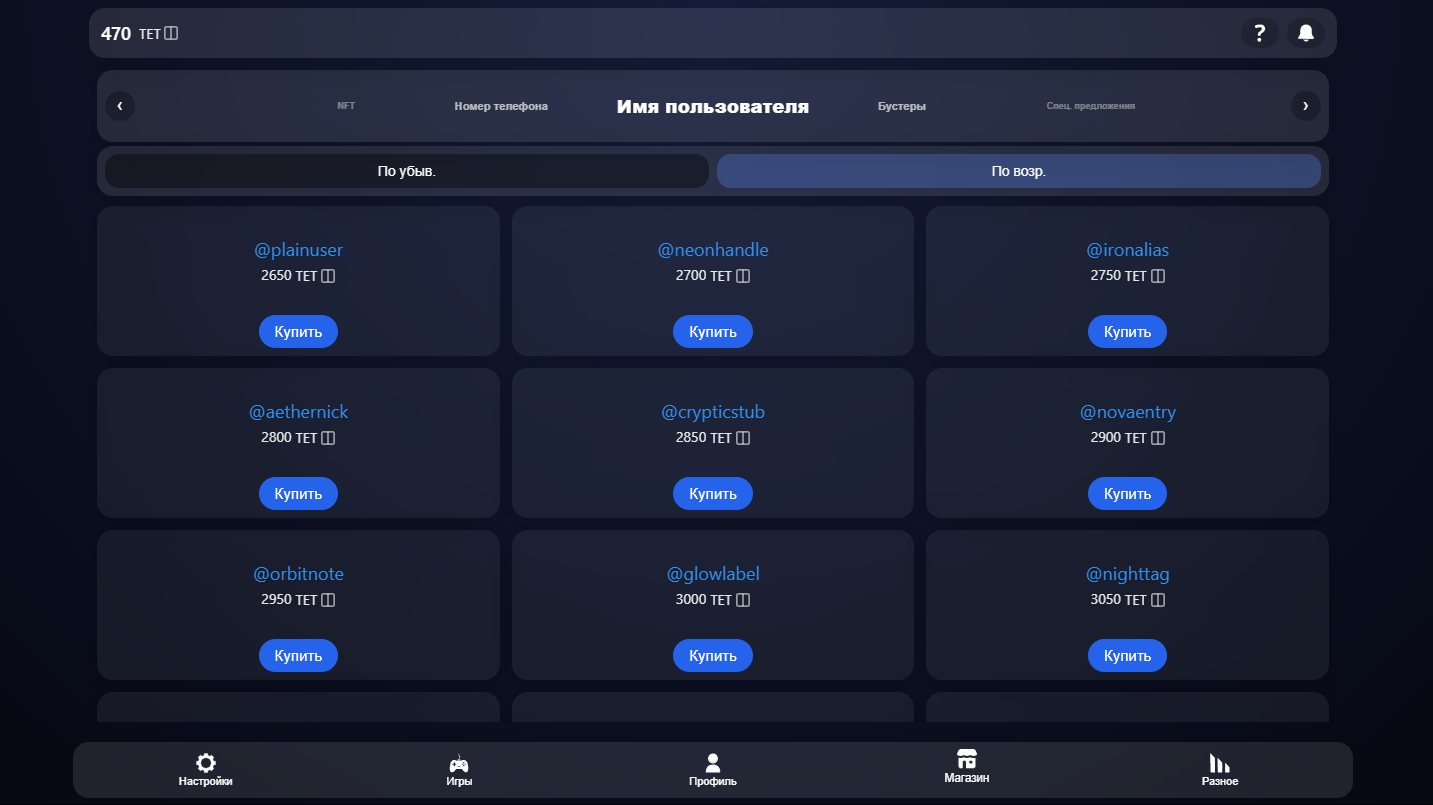Viewport: 1433px width, 805px height.
Task: Open the Shop storefront icon
Action: (x=966, y=759)
